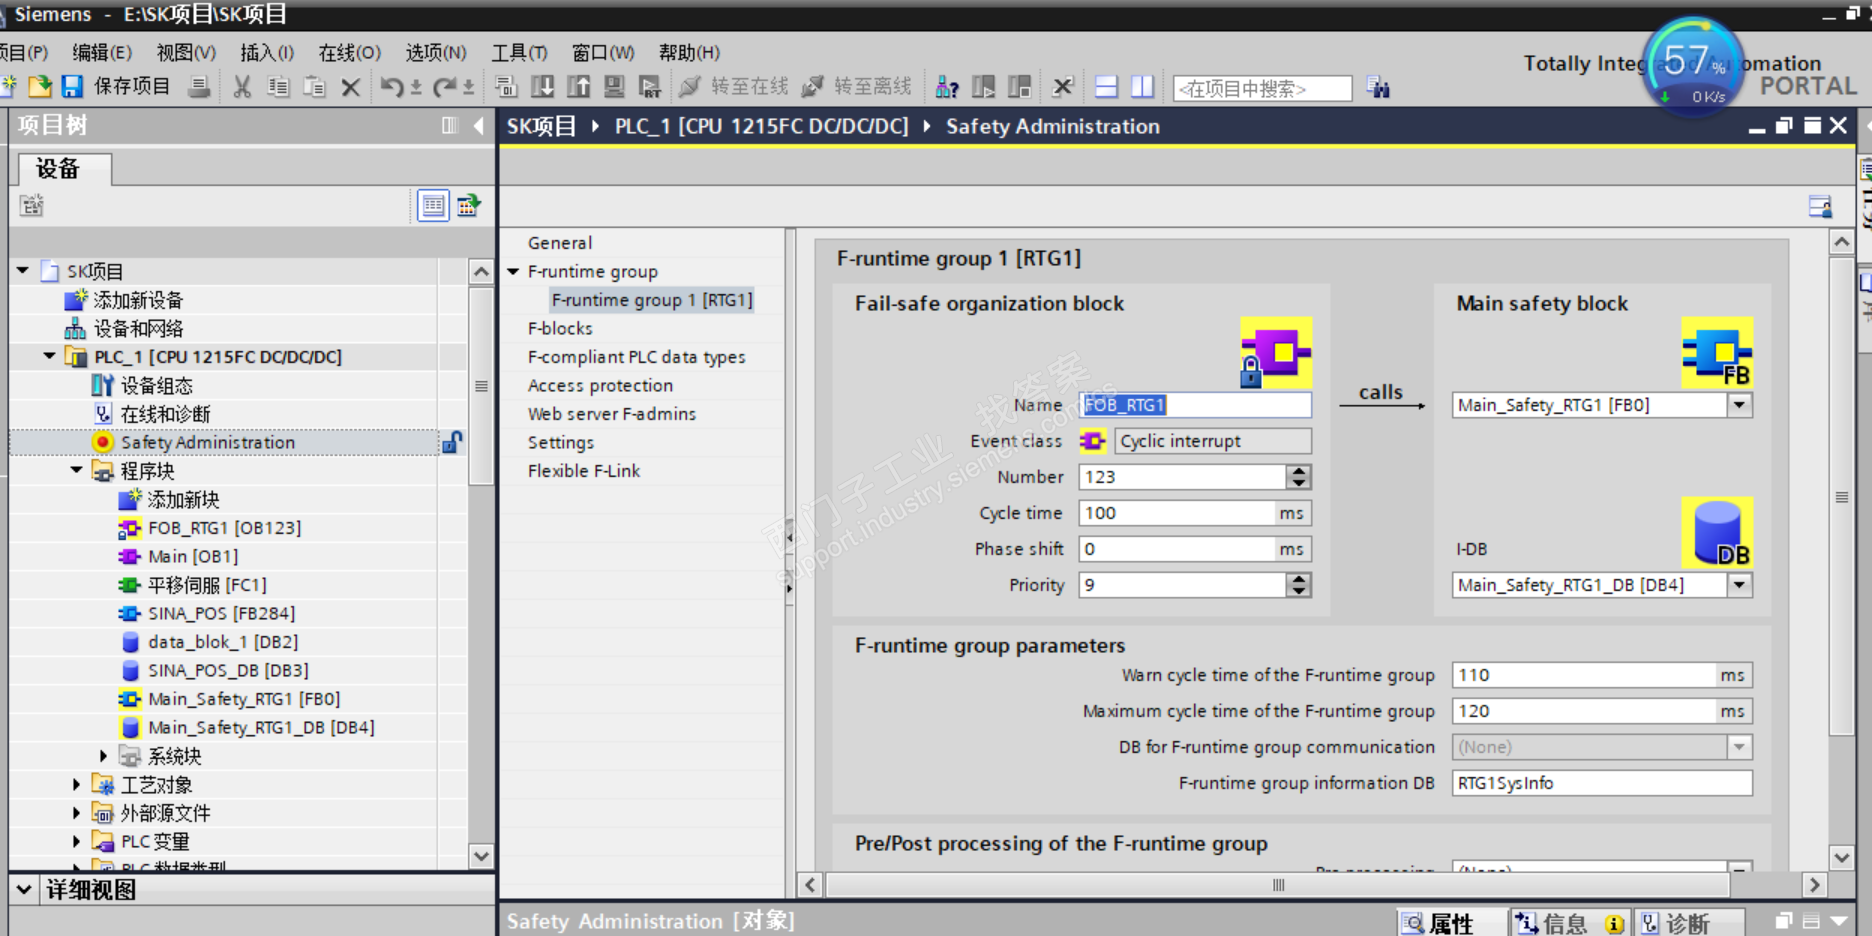This screenshot has height=936, width=1872.
Task: Click the Upload from device icon
Action: [578, 87]
